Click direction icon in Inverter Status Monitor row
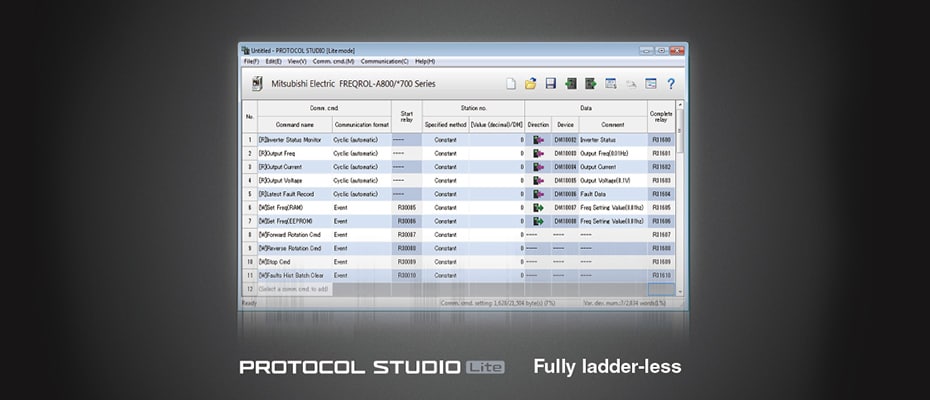Screen dimensions: 930x400 pyautogui.click(x=538, y=140)
